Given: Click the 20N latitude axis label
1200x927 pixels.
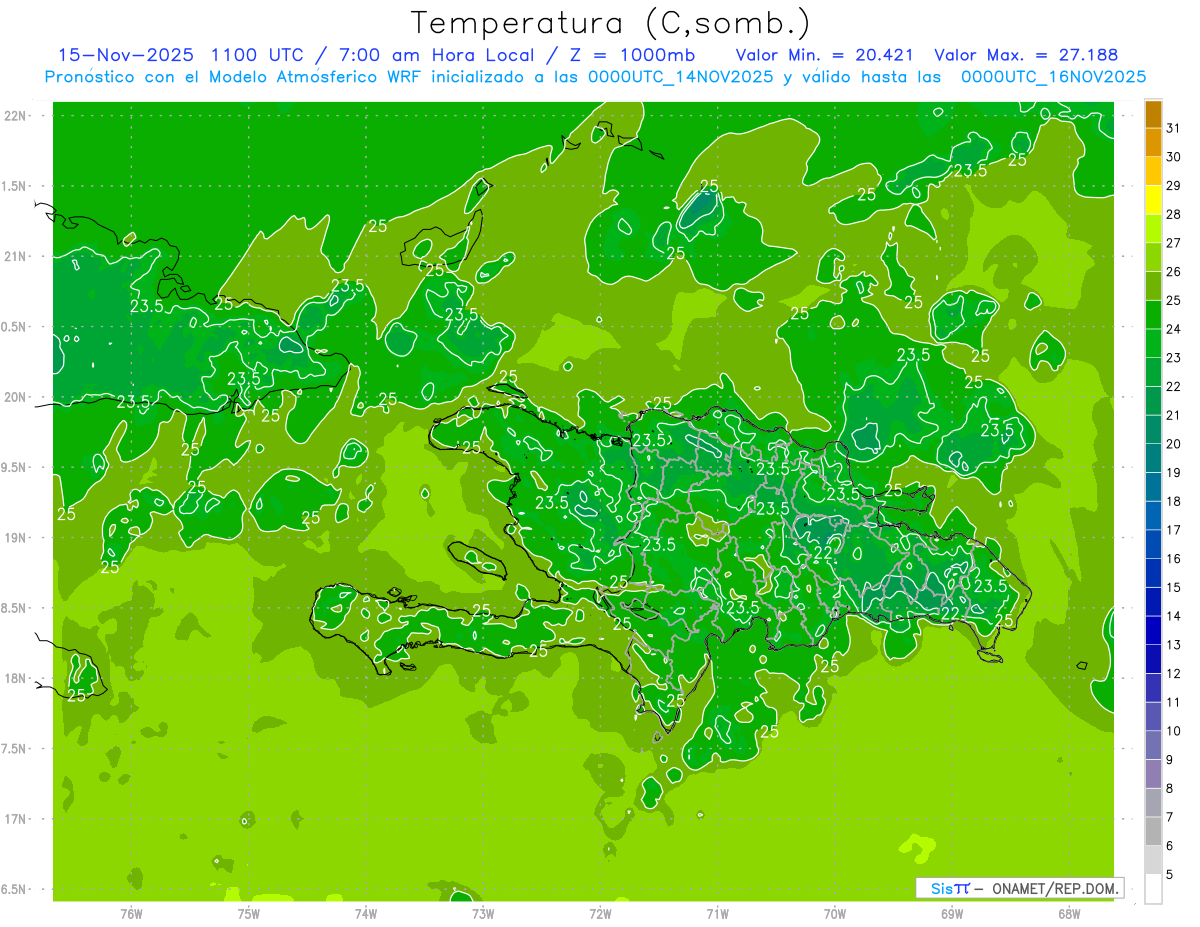Looking at the screenshot, I should pyautogui.click(x=16, y=397).
